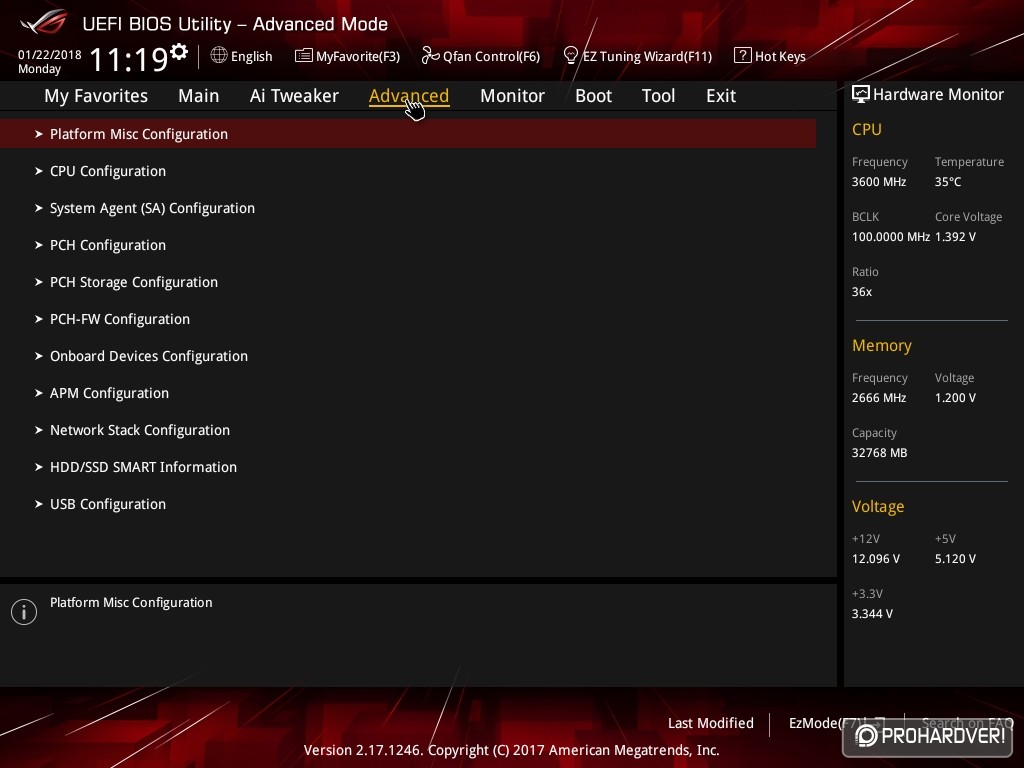This screenshot has width=1024, height=768.
Task: Expand System Agent (SA) Configuration arrow
Action: [39, 208]
